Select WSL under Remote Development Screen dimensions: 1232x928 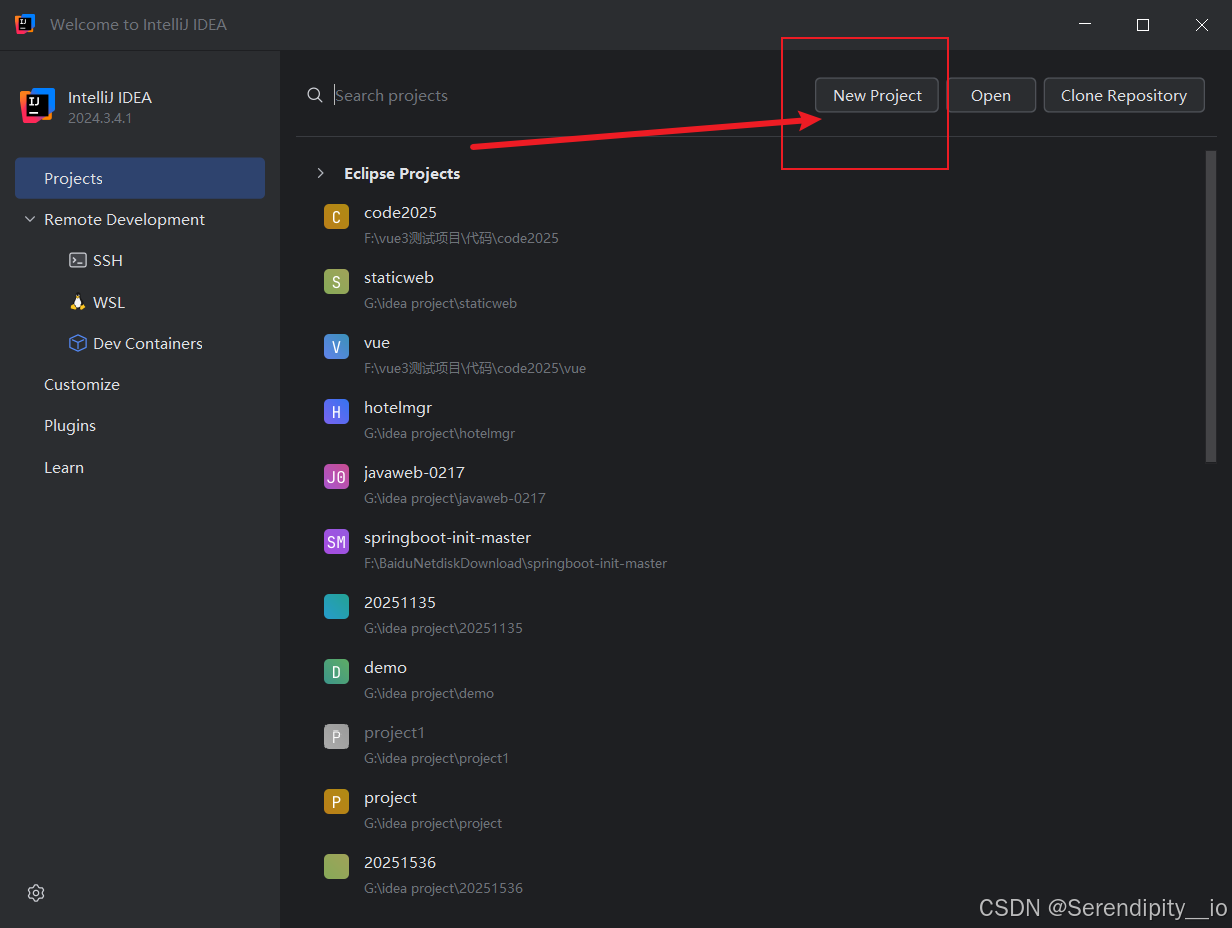coord(109,302)
